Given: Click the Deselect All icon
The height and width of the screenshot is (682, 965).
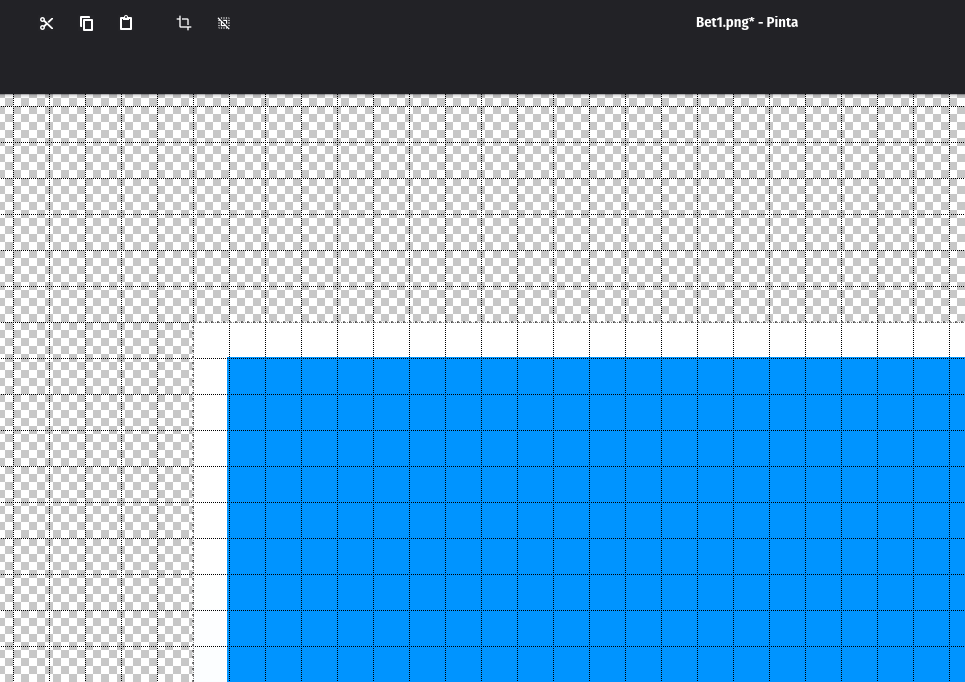Looking at the screenshot, I should pyautogui.click(x=224, y=23).
